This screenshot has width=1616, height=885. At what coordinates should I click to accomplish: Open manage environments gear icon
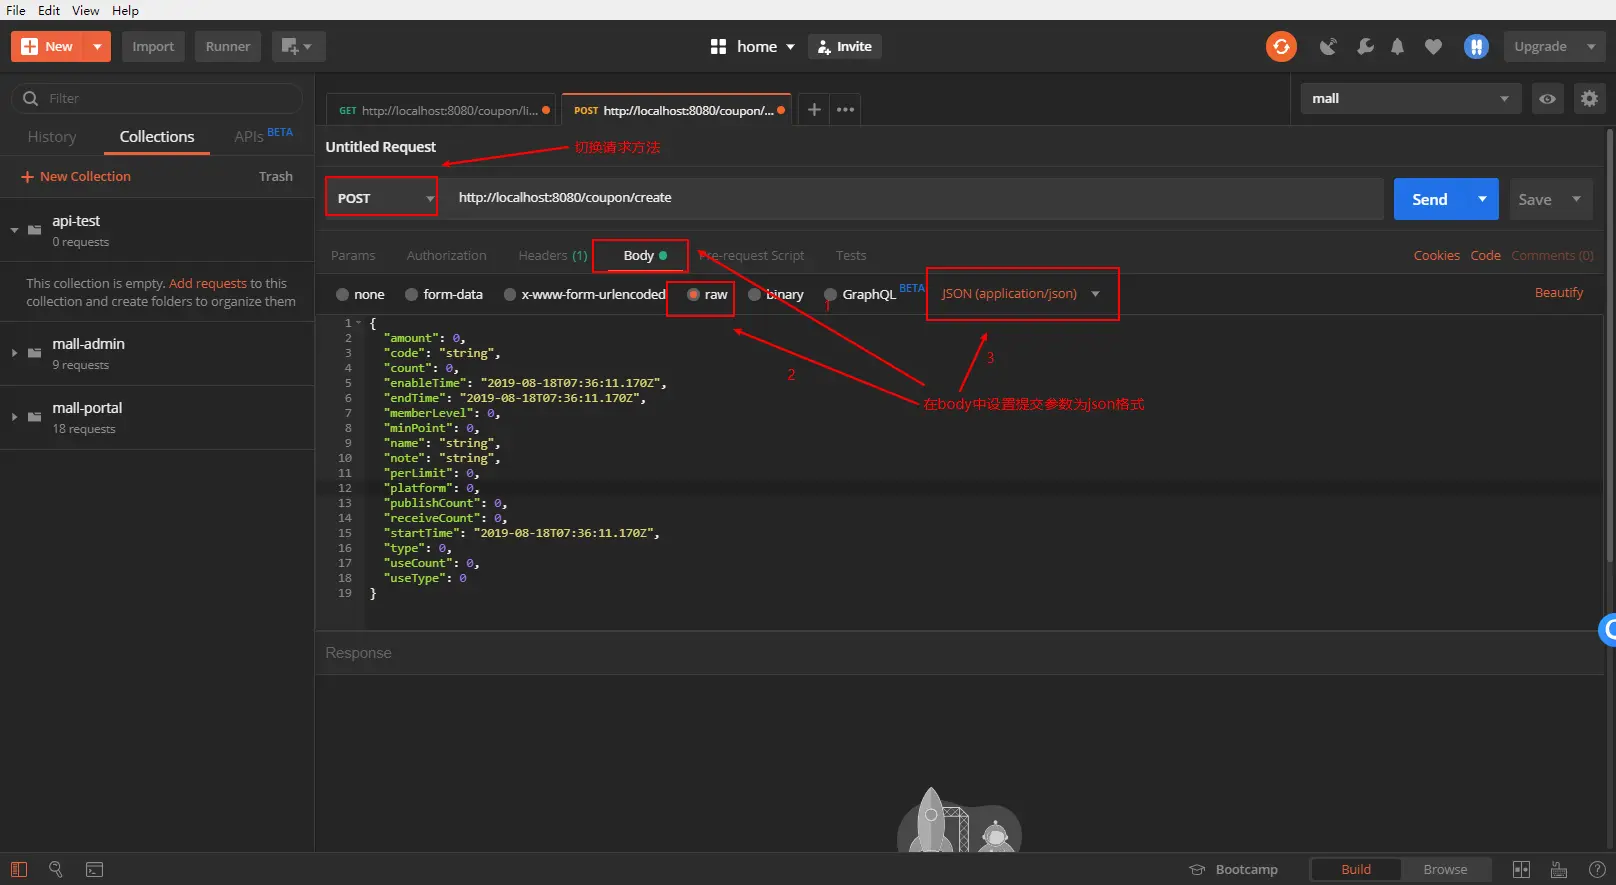click(x=1589, y=98)
